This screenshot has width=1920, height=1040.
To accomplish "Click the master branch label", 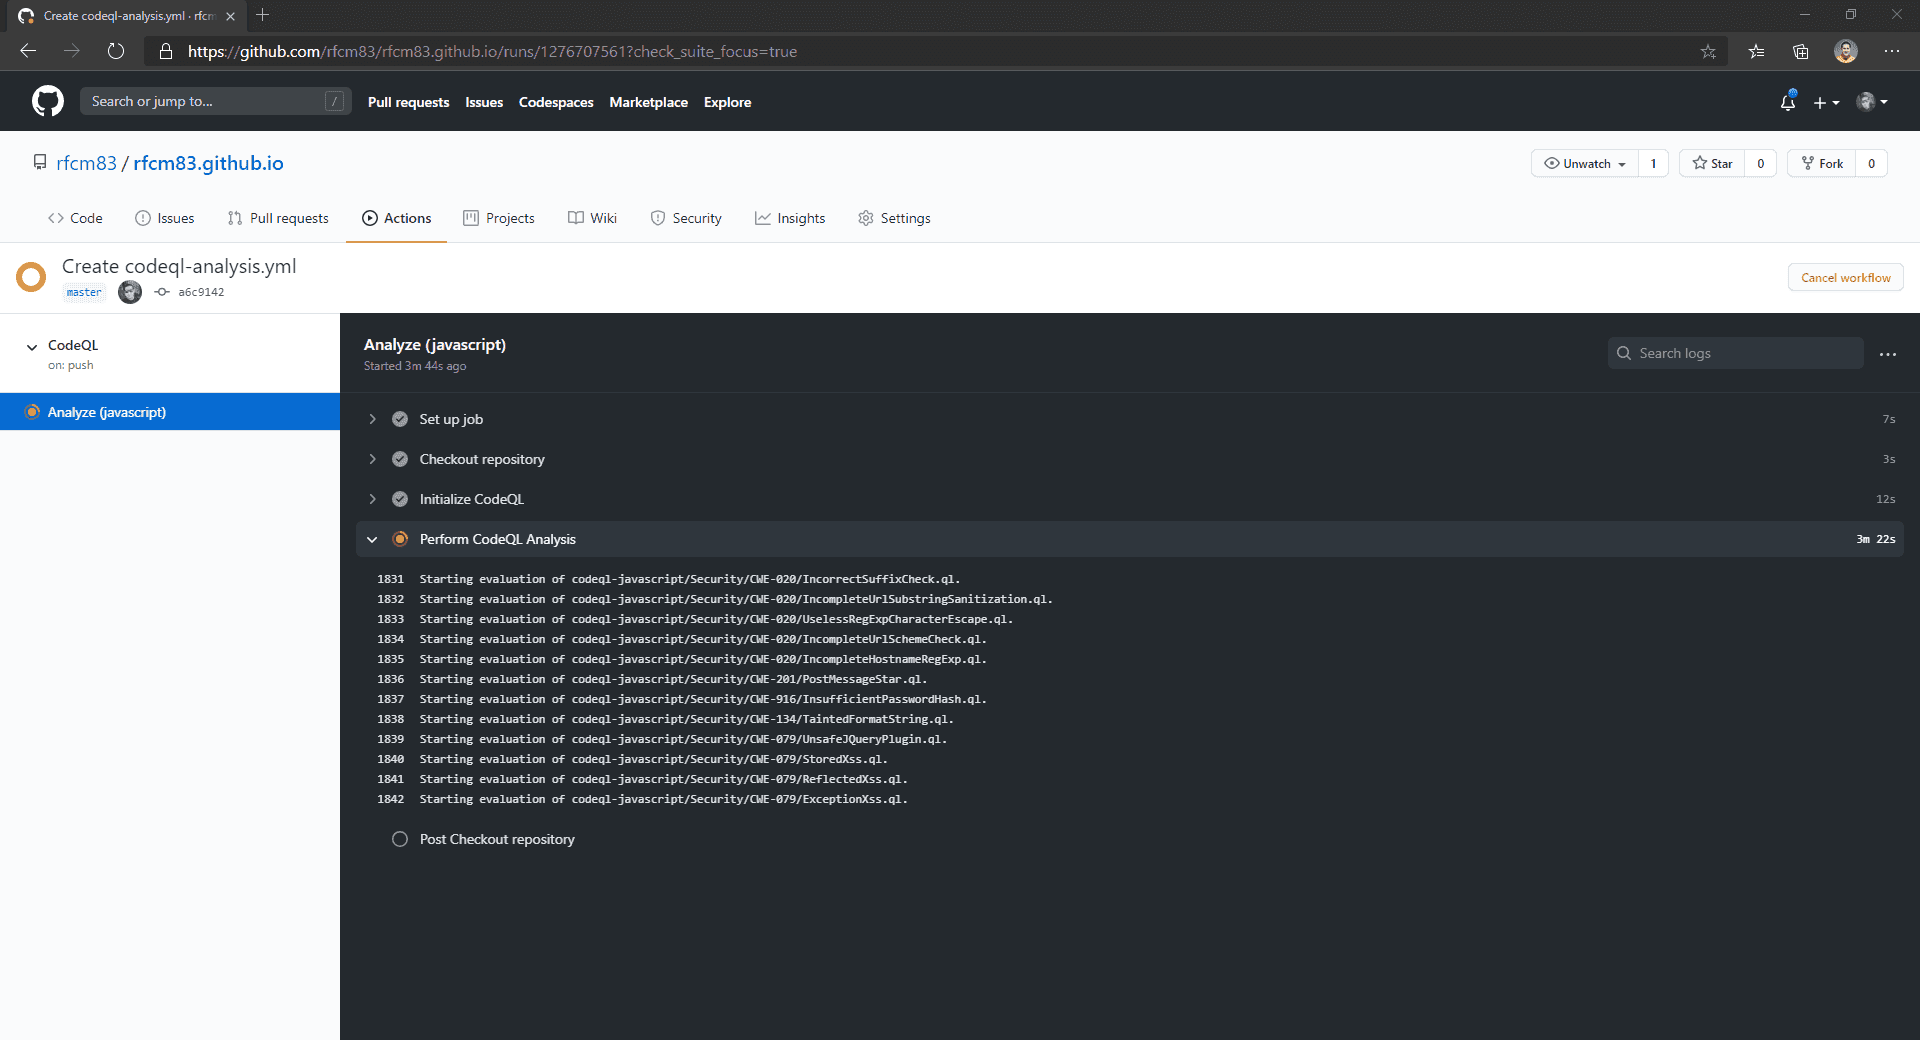I will point(84,292).
